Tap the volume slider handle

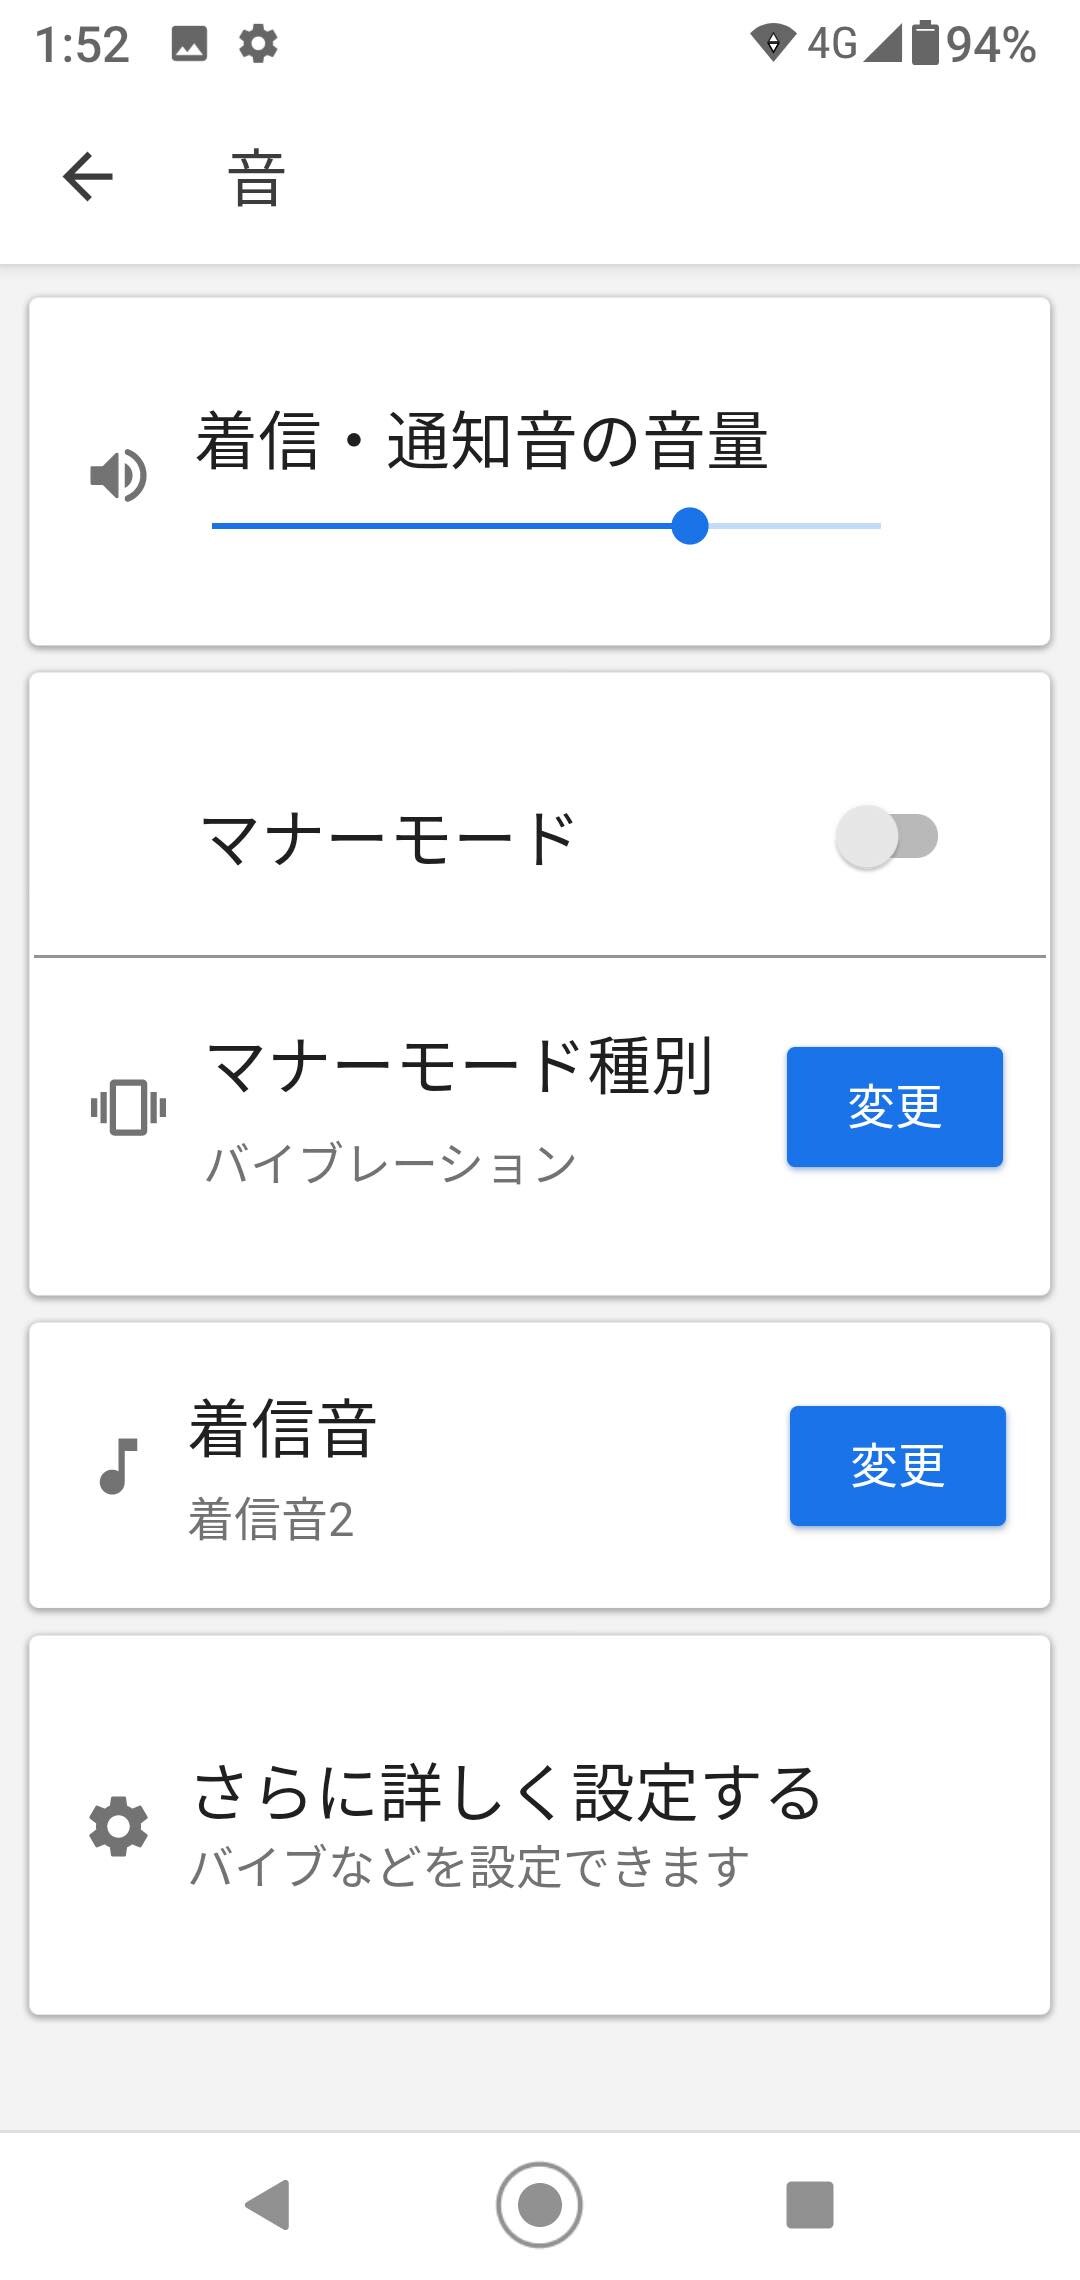690,525
